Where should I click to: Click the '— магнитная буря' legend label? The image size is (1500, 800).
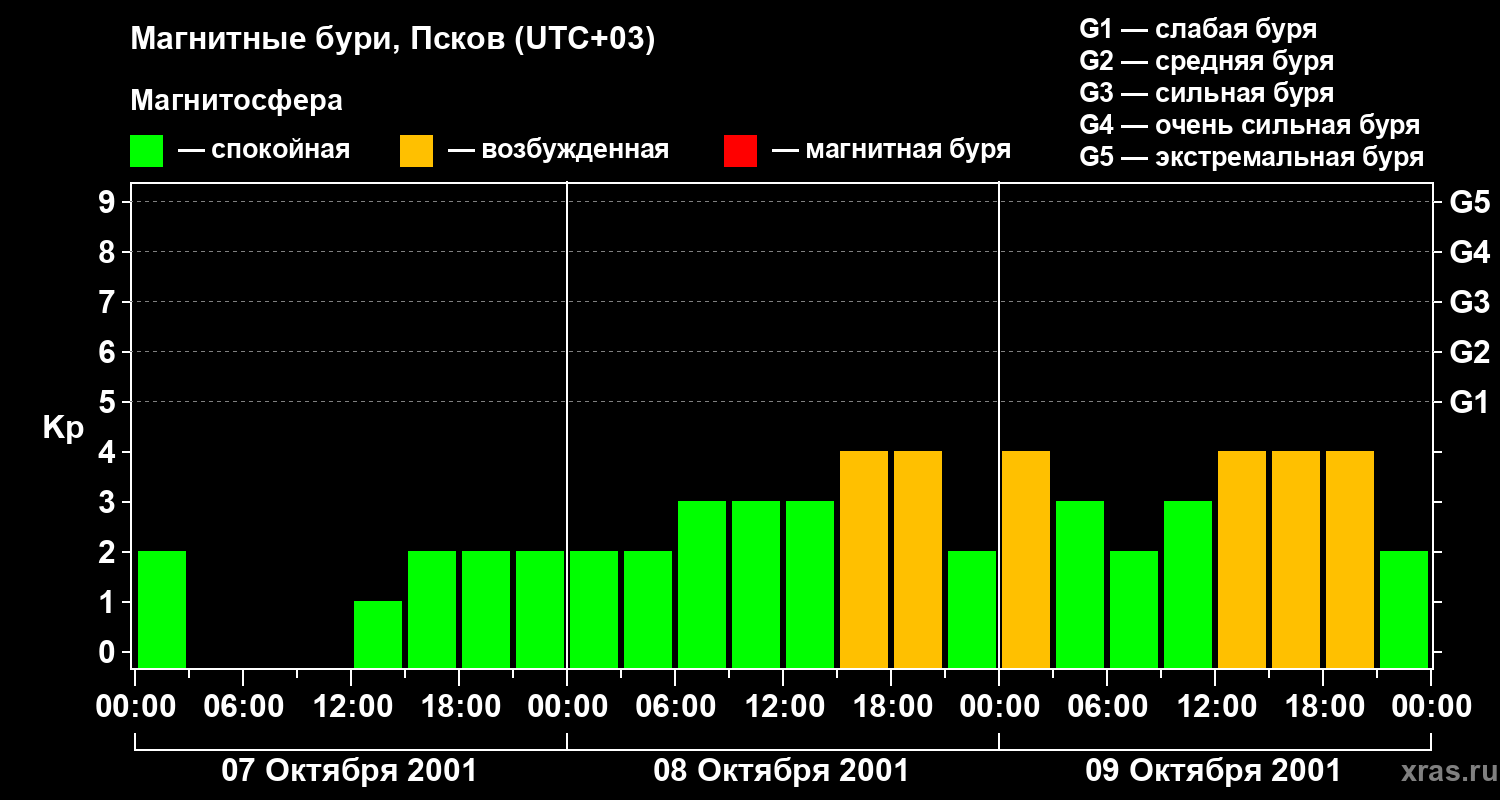891,150
